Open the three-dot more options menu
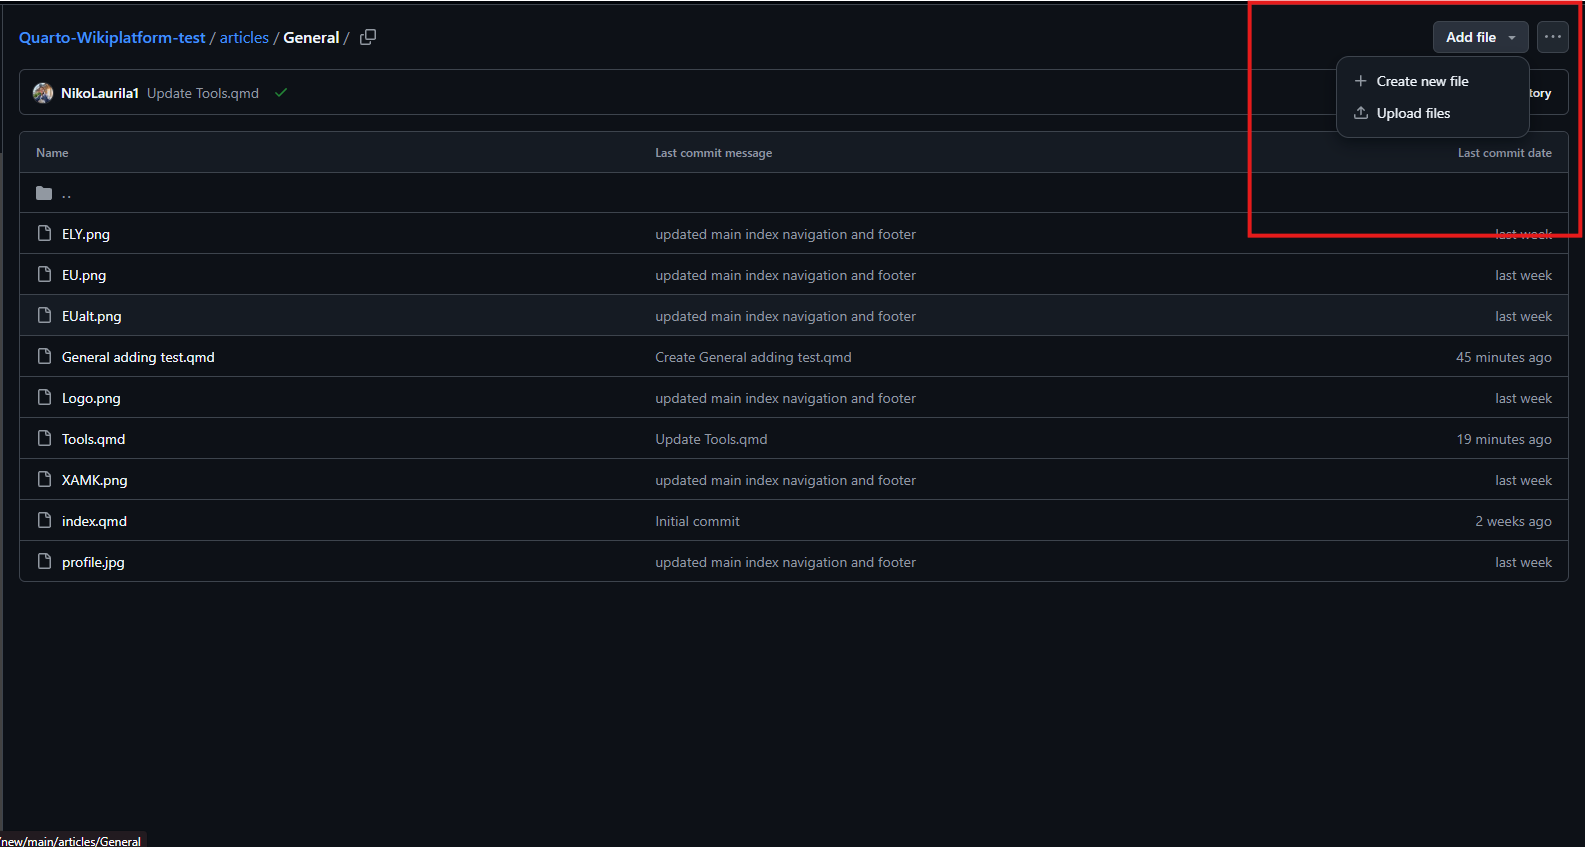This screenshot has width=1585, height=847. point(1552,37)
